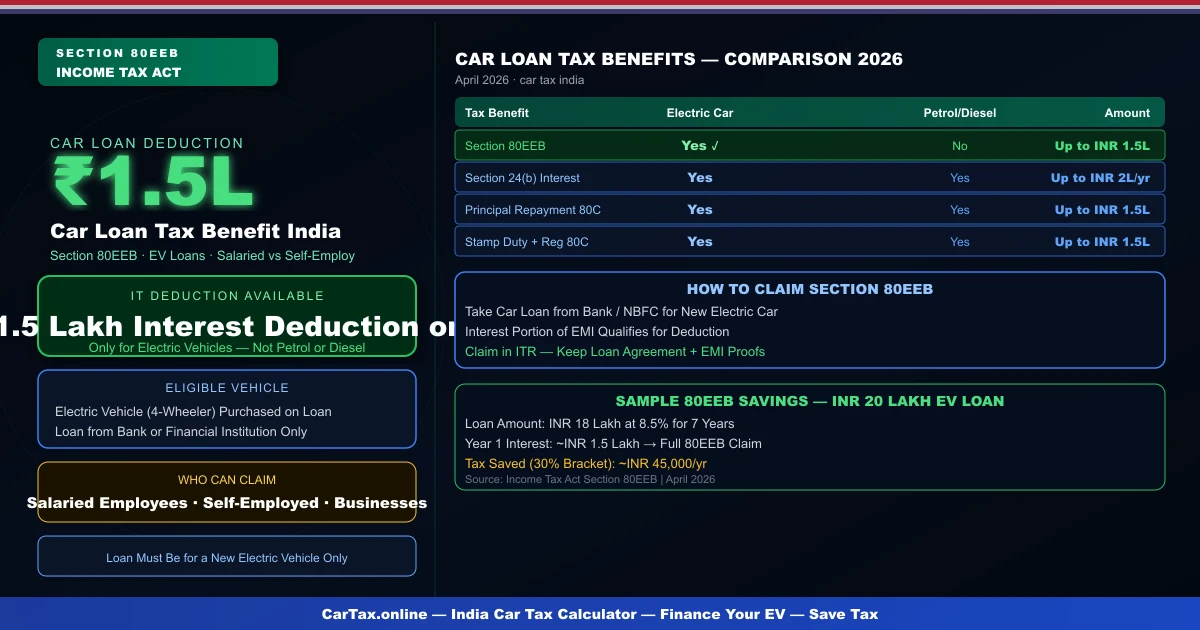The width and height of the screenshot is (1200, 630).
Task: Collapse the Loan Must Be for New Electric Vehicle card
Action: [227, 556]
